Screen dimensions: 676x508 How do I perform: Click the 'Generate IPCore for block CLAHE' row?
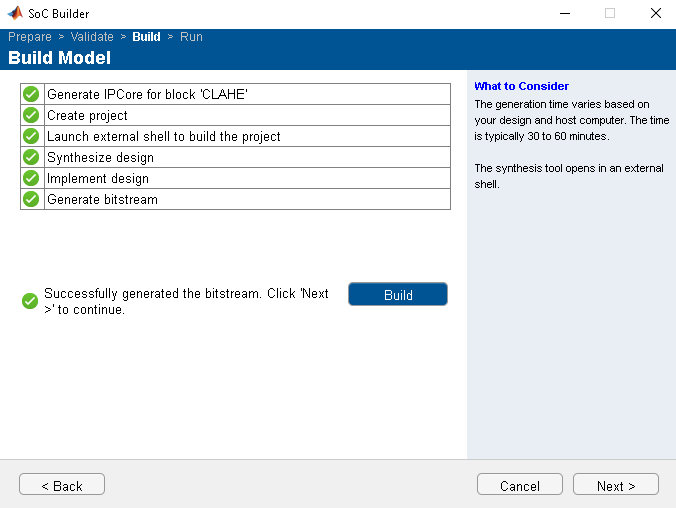click(x=147, y=94)
